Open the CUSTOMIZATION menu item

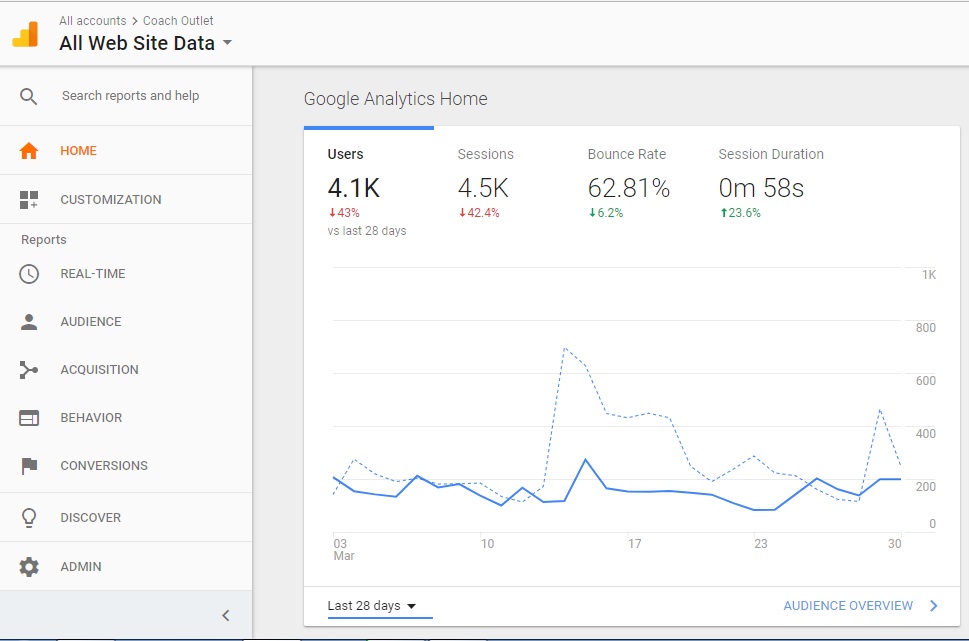pos(126,199)
